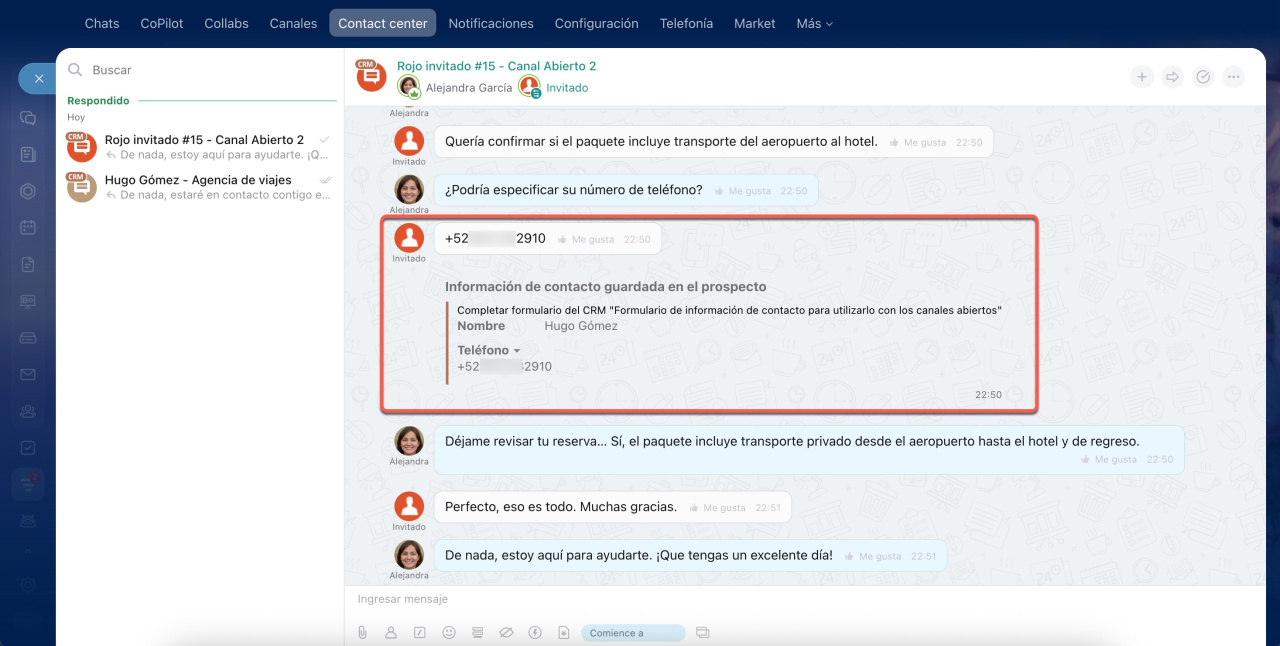The height and width of the screenshot is (646, 1280).
Task: Open the Más dropdown menu
Action: [x=814, y=23]
